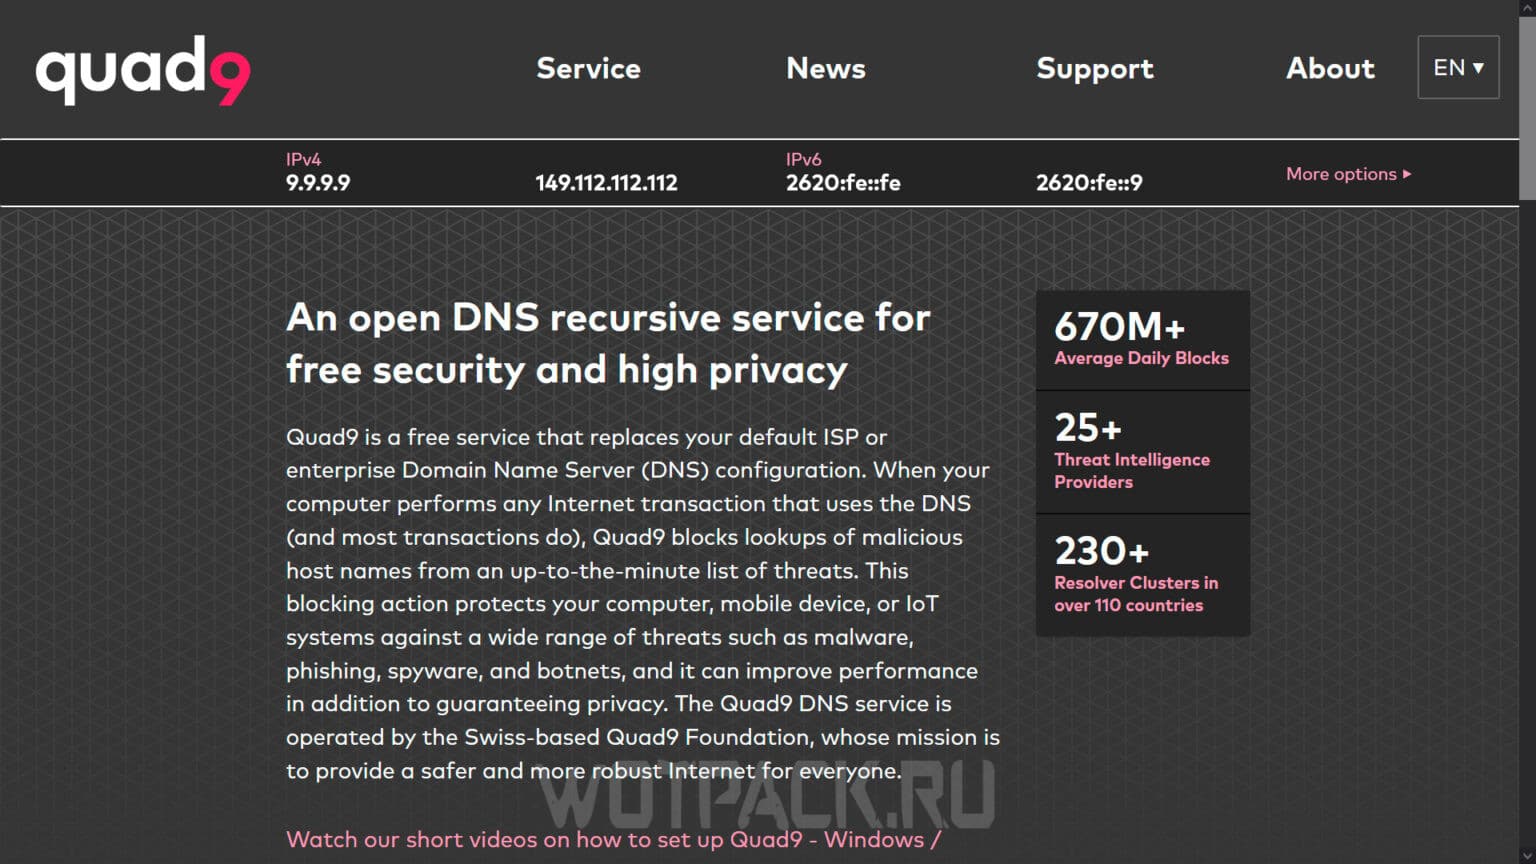This screenshot has width=1536, height=864.
Task: Select the IPv4 address 9.9.9.9
Action: [317, 182]
